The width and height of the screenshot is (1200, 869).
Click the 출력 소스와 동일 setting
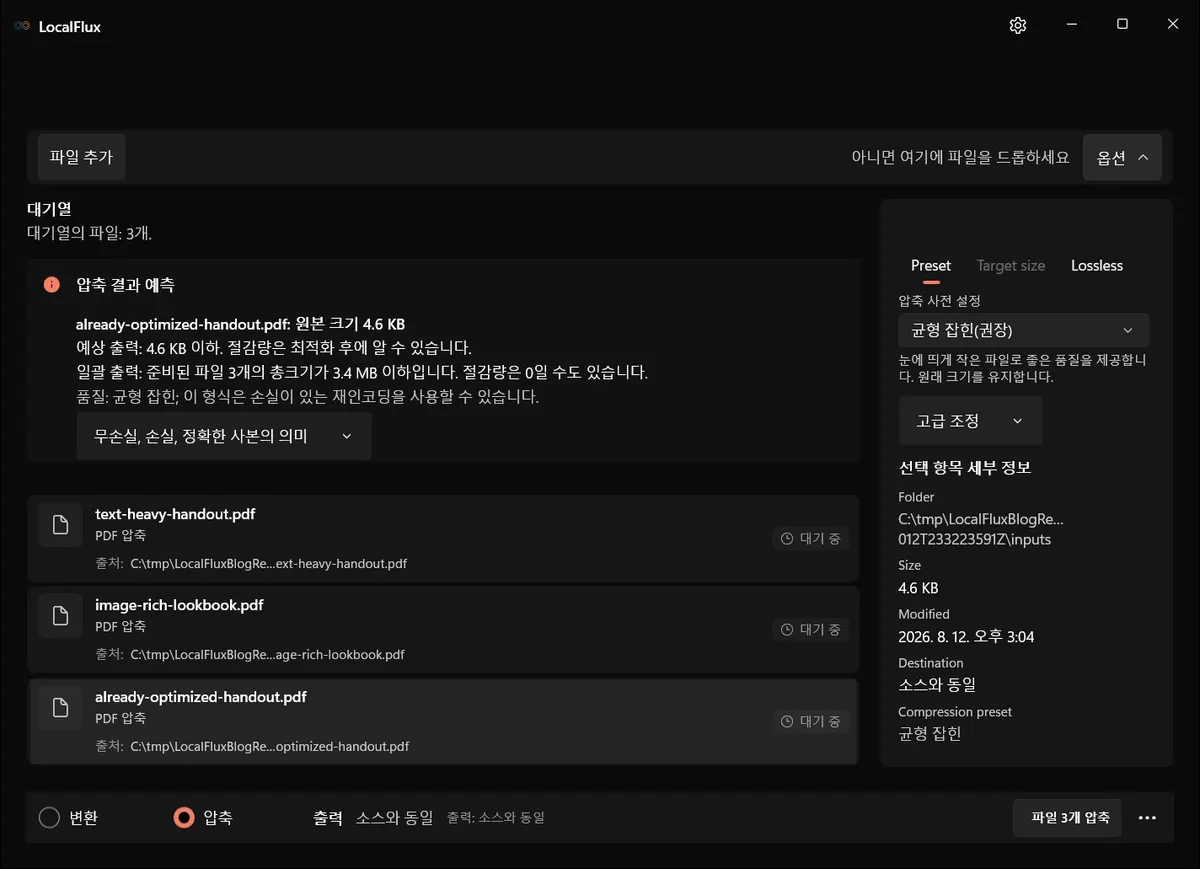tap(373, 818)
